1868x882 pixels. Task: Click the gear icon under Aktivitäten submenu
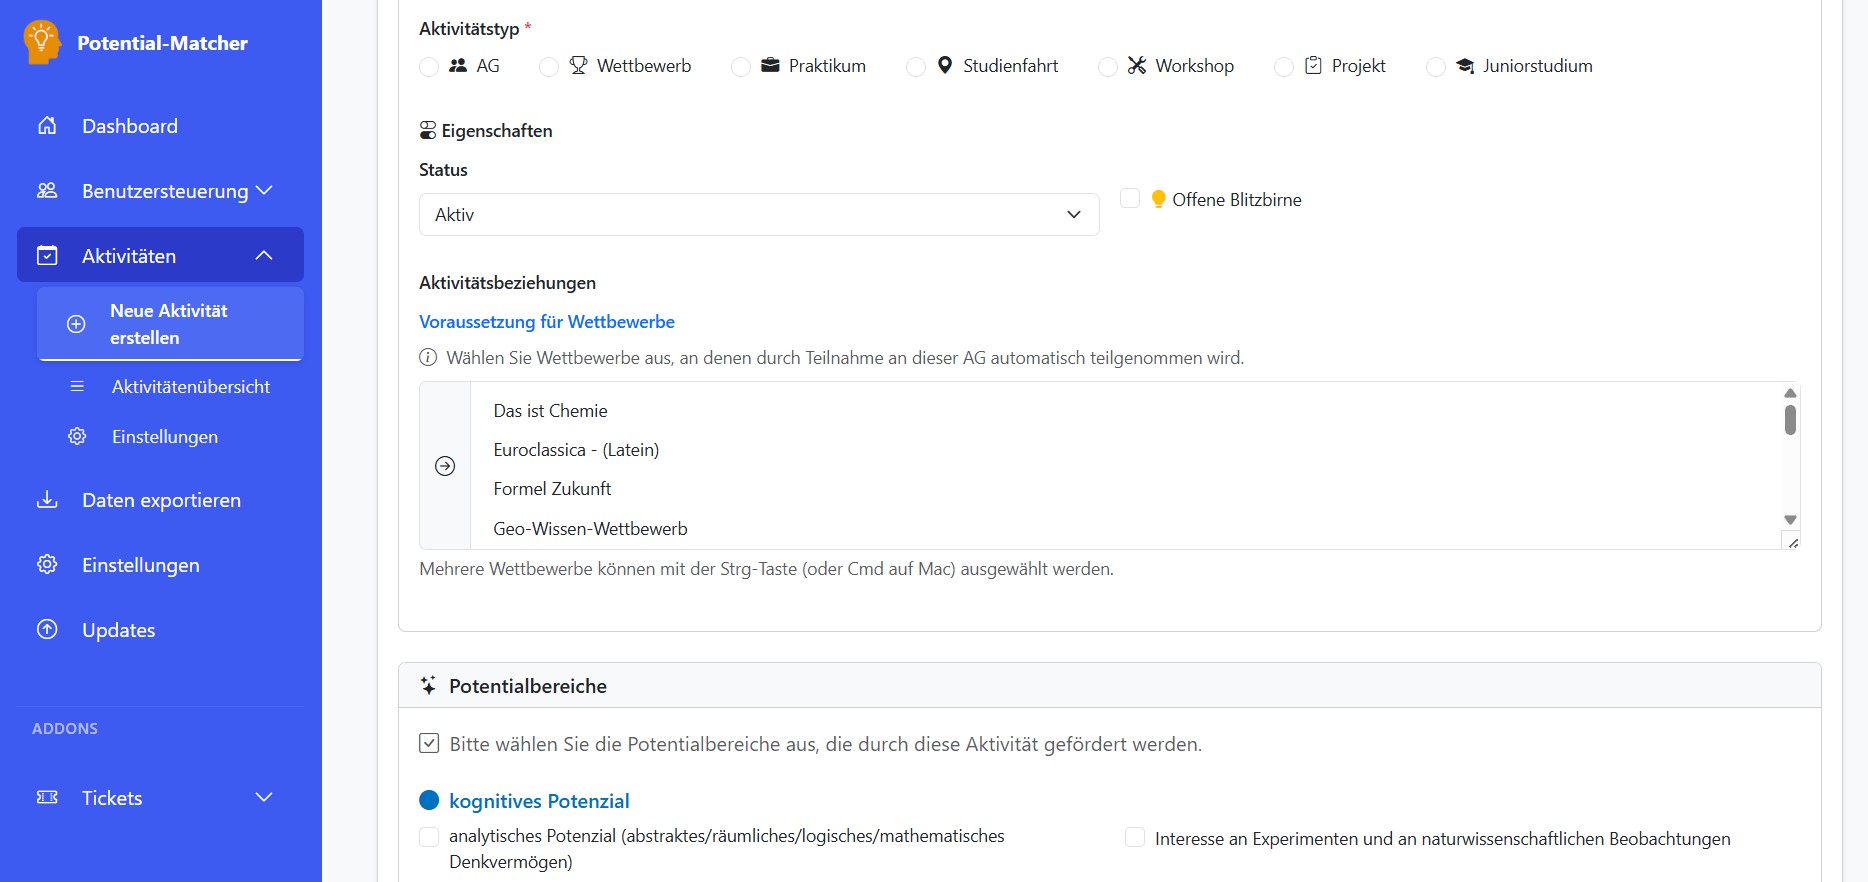point(77,436)
